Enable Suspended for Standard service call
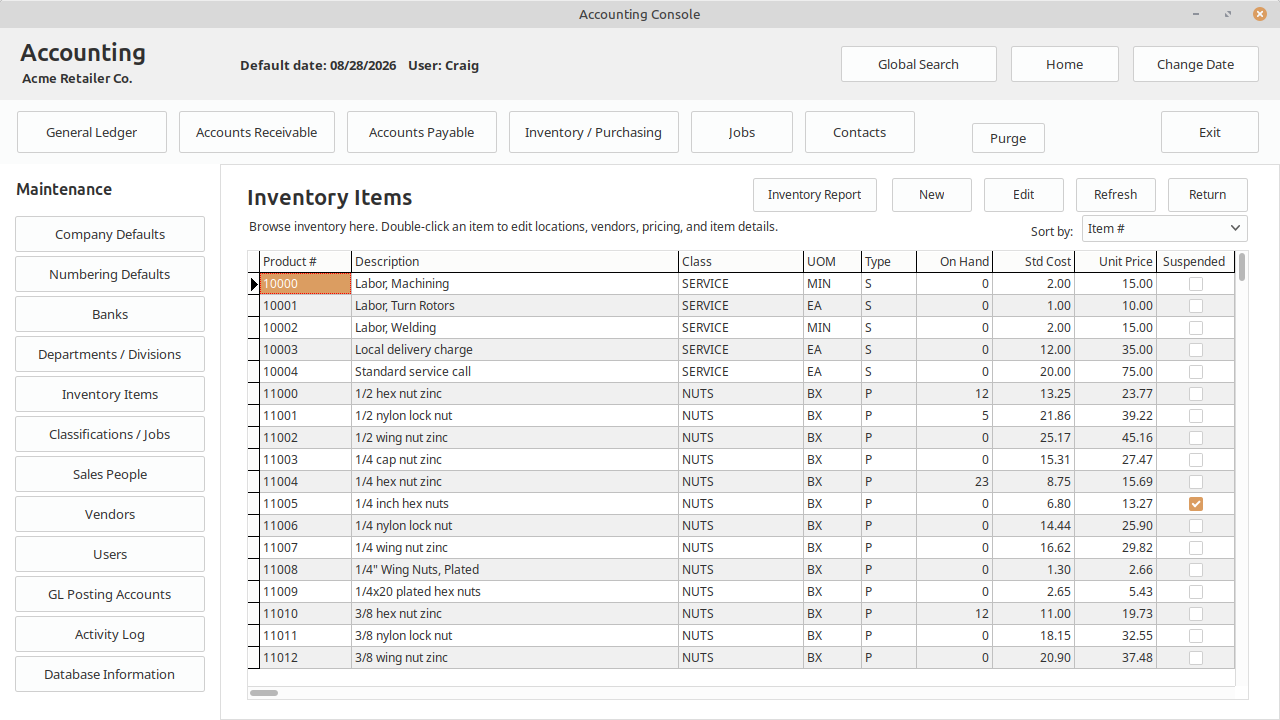Image resolution: width=1280 pixels, height=720 pixels. coord(1195,372)
